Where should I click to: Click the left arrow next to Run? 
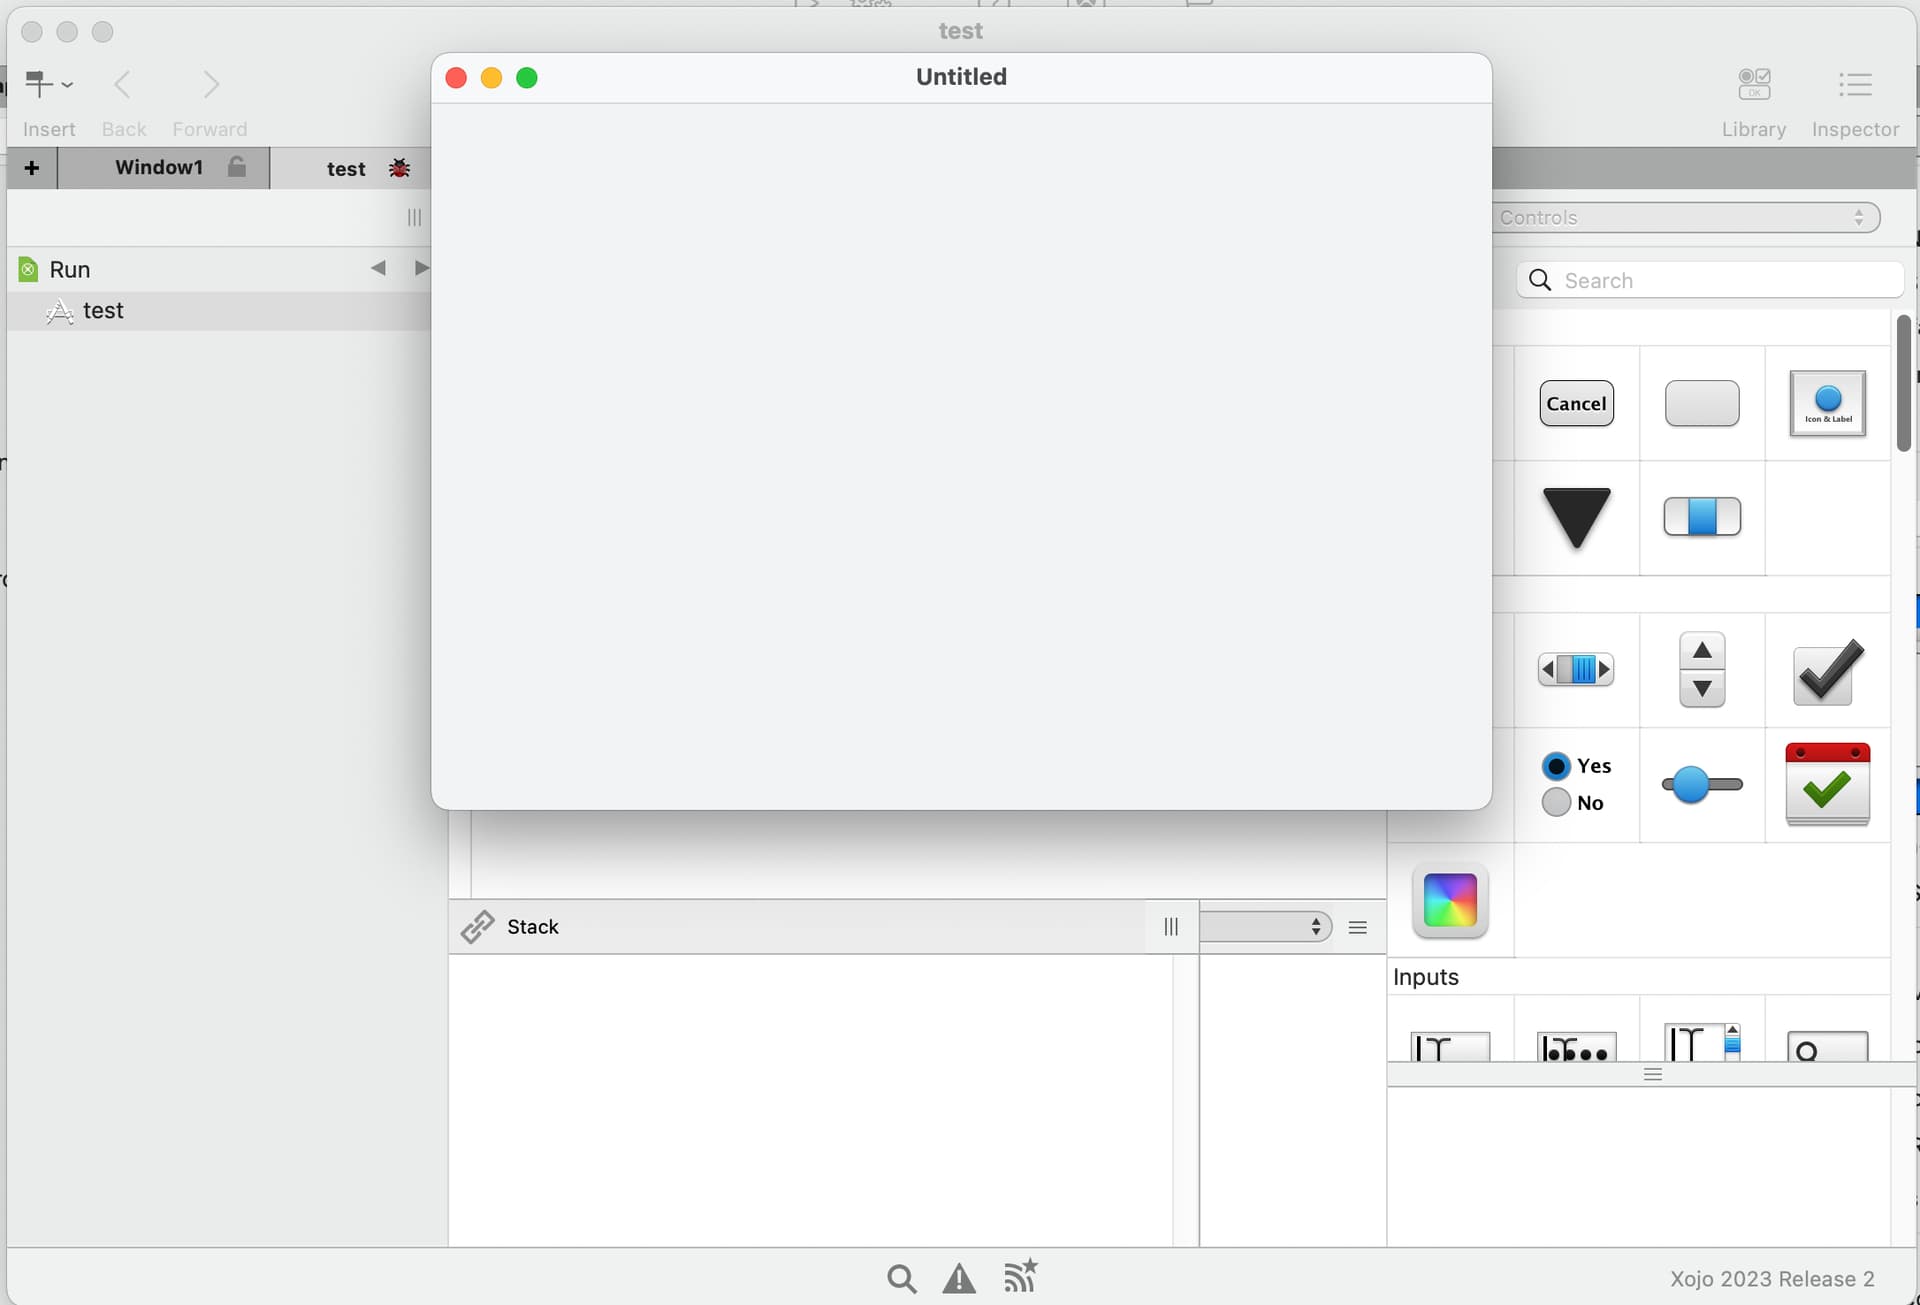point(378,268)
